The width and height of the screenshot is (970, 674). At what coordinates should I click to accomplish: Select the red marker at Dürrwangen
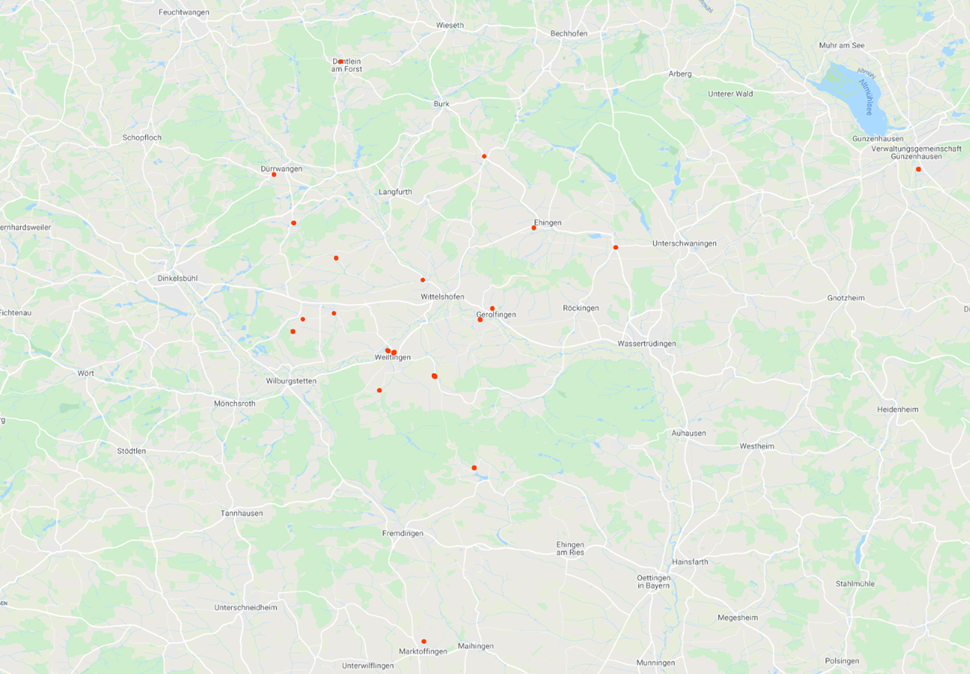[274, 174]
